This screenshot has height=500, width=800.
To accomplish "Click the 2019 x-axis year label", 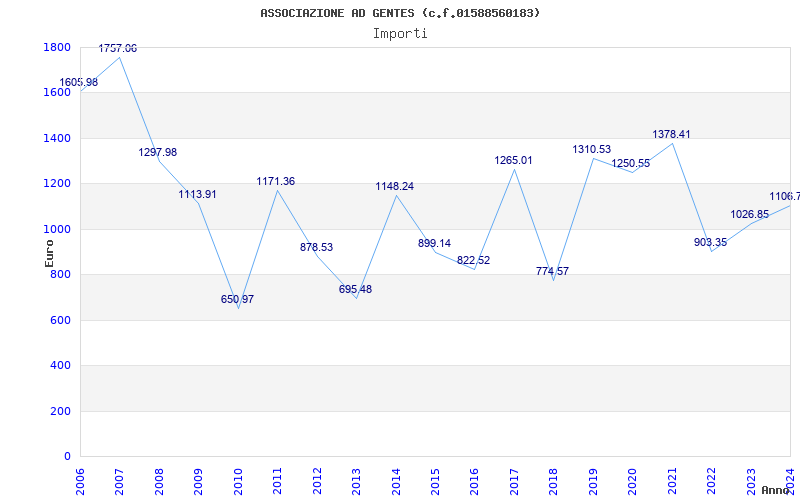I will coord(593,484).
